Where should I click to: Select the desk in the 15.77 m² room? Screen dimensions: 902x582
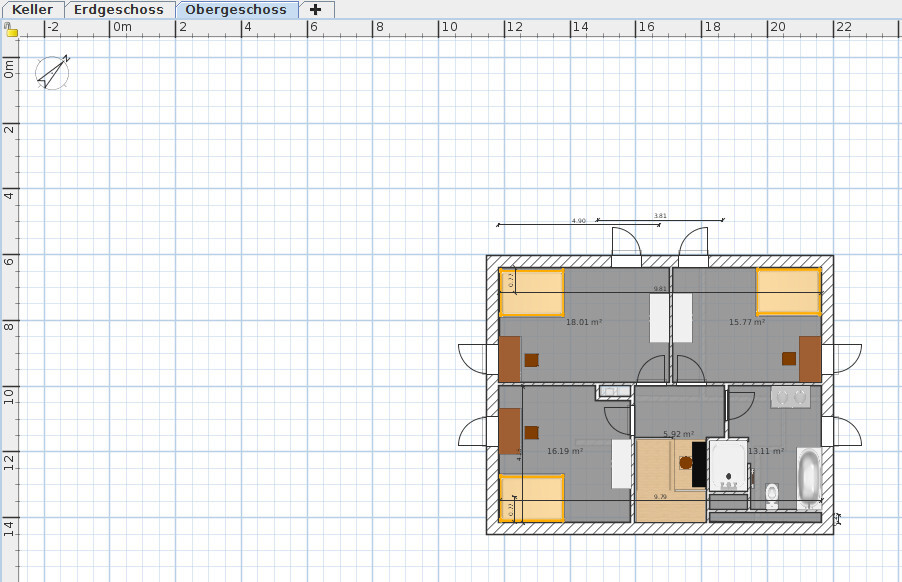[809, 358]
